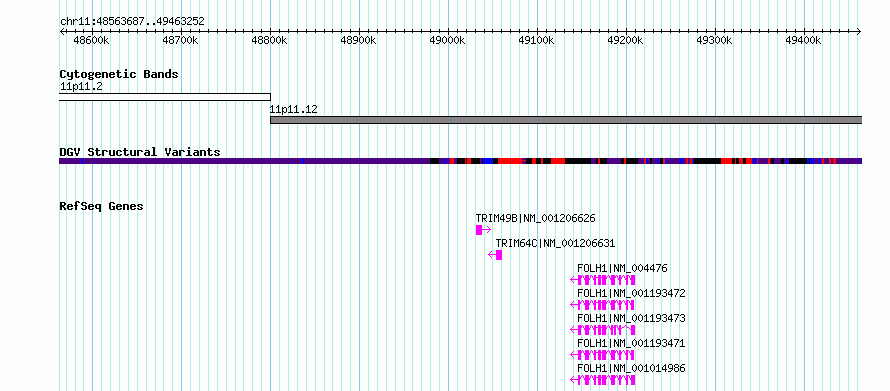Click the 48900k ruler tick label
The height and width of the screenshot is (391, 890).
click(358, 41)
